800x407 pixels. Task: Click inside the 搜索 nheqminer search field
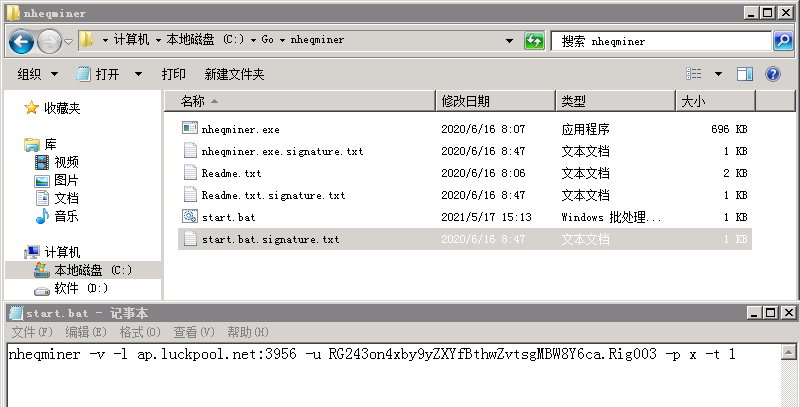tap(660, 41)
